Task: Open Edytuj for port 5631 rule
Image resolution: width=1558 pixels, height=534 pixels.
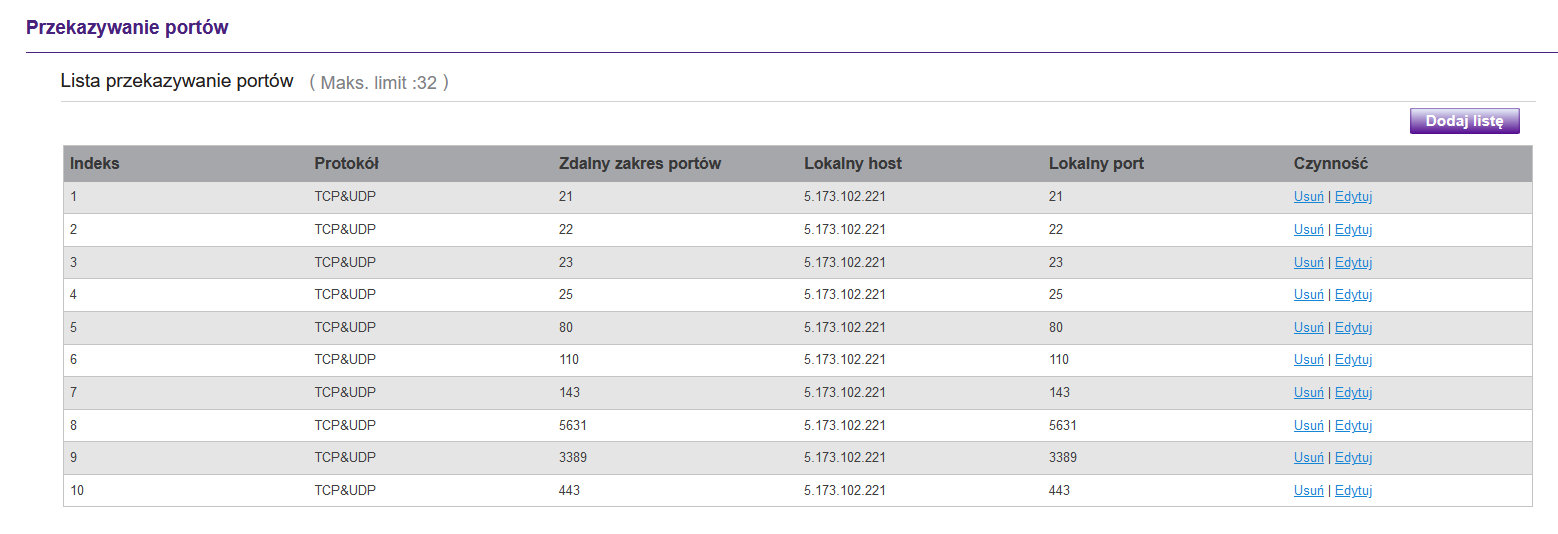Action: click(x=1353, y=426)
